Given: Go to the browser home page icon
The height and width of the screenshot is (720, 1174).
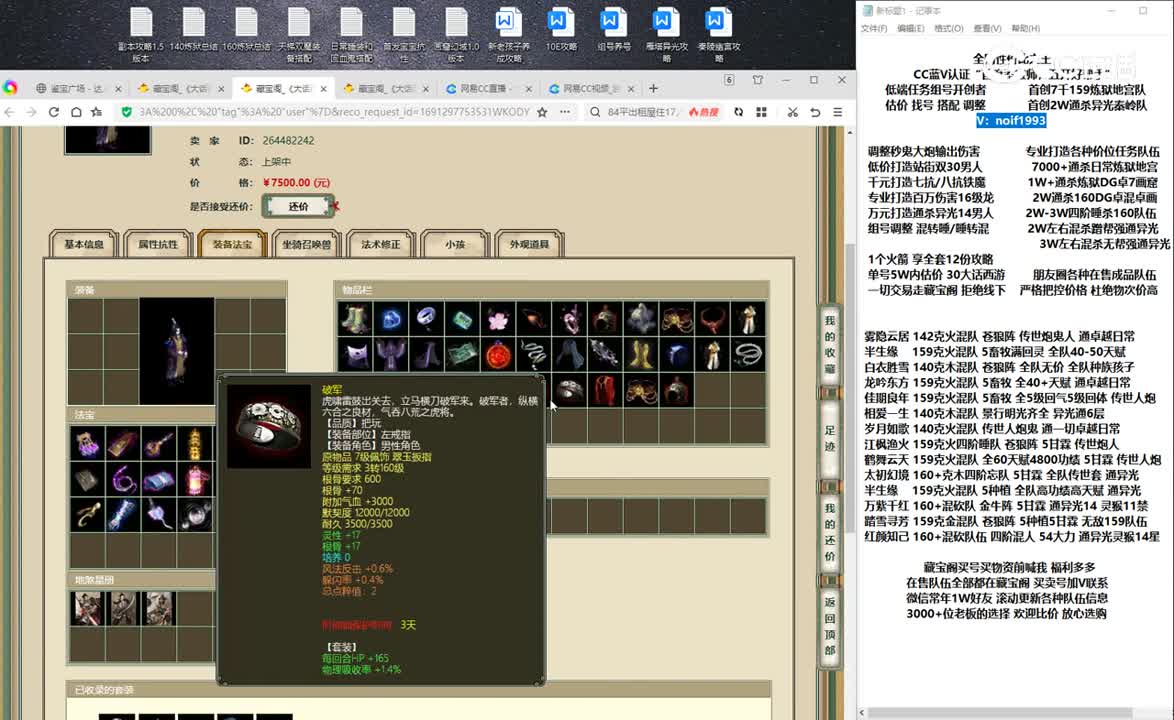Looking at the screenshot, I should coord(76,112).
